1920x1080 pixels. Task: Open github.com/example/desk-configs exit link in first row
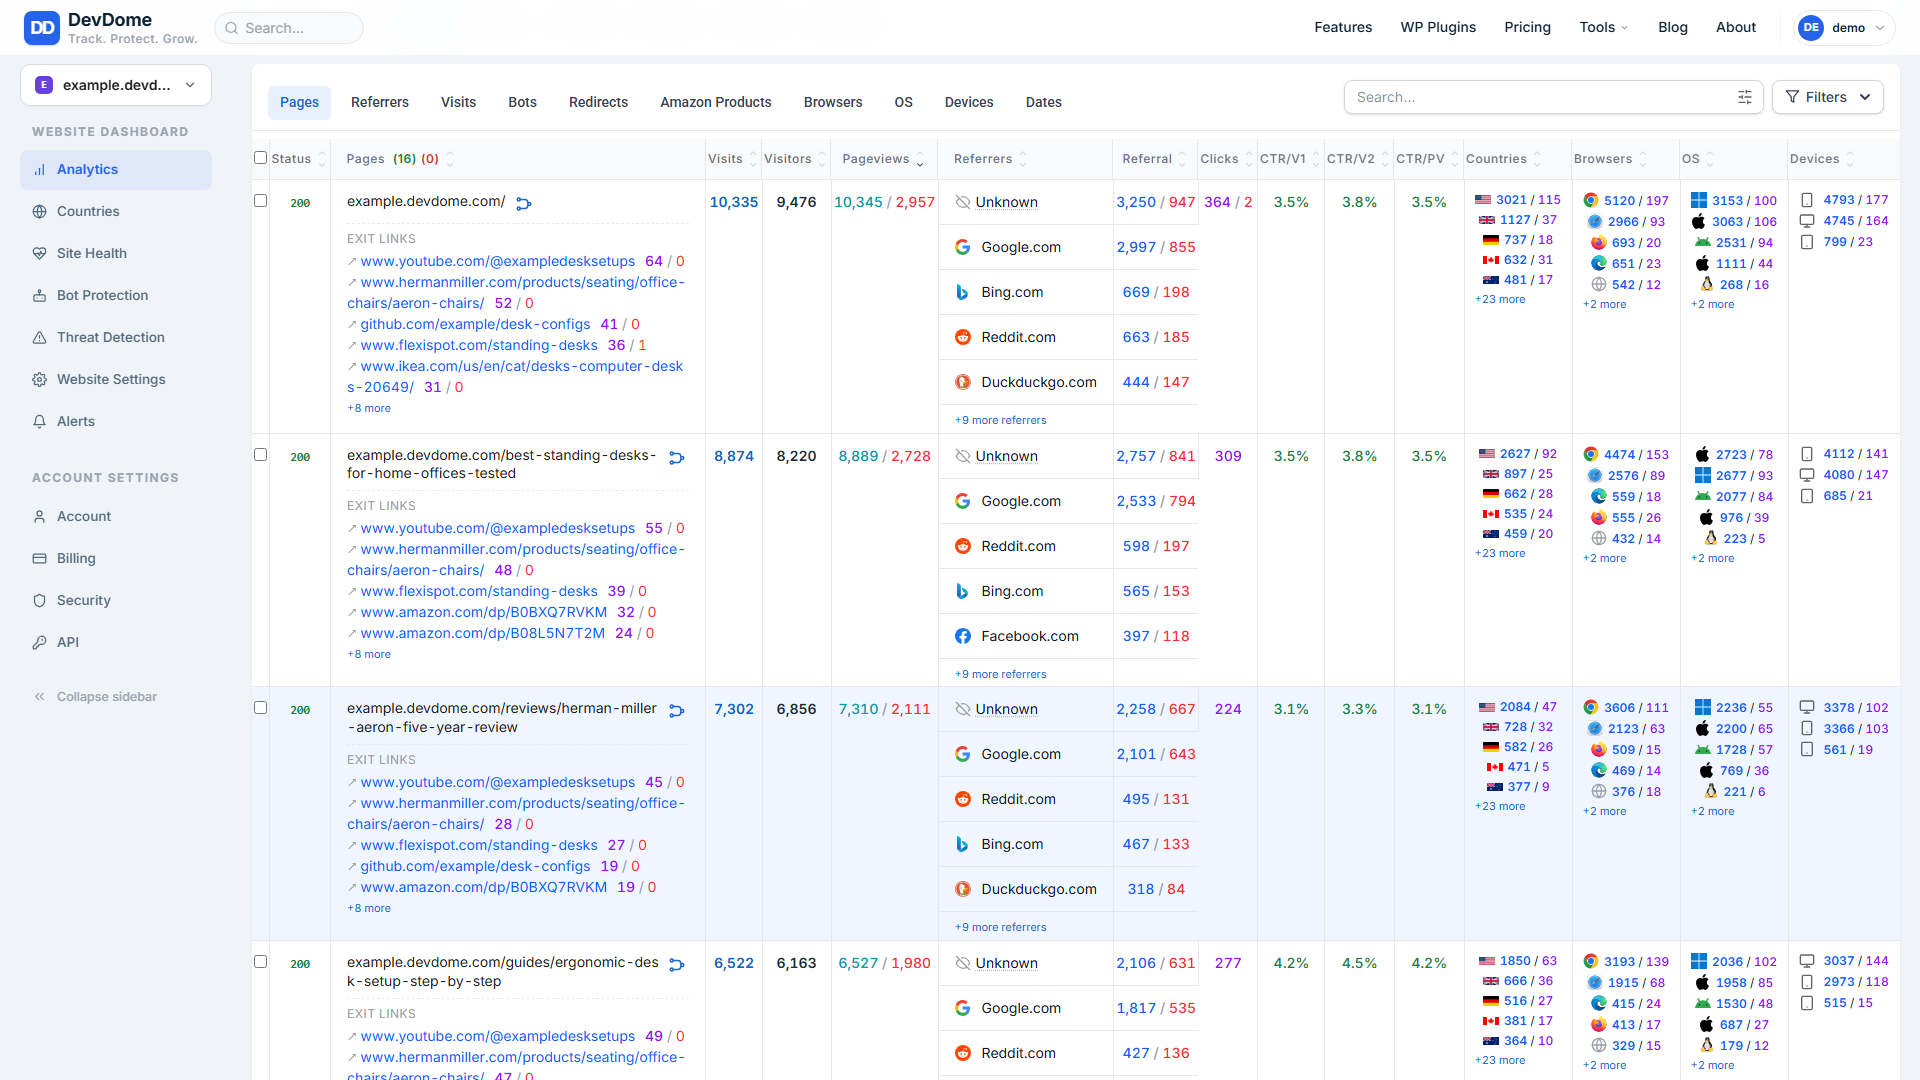point(475,324)
